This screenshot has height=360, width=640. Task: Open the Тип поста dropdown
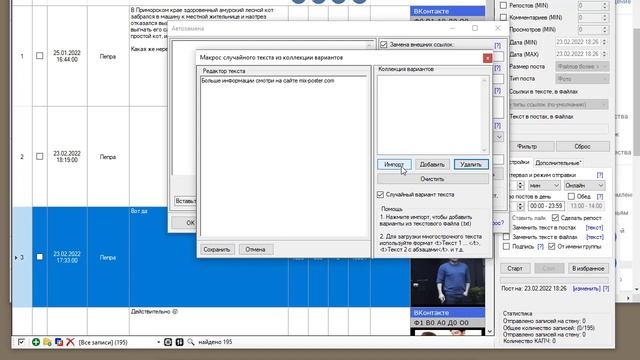tap(582, 78)
